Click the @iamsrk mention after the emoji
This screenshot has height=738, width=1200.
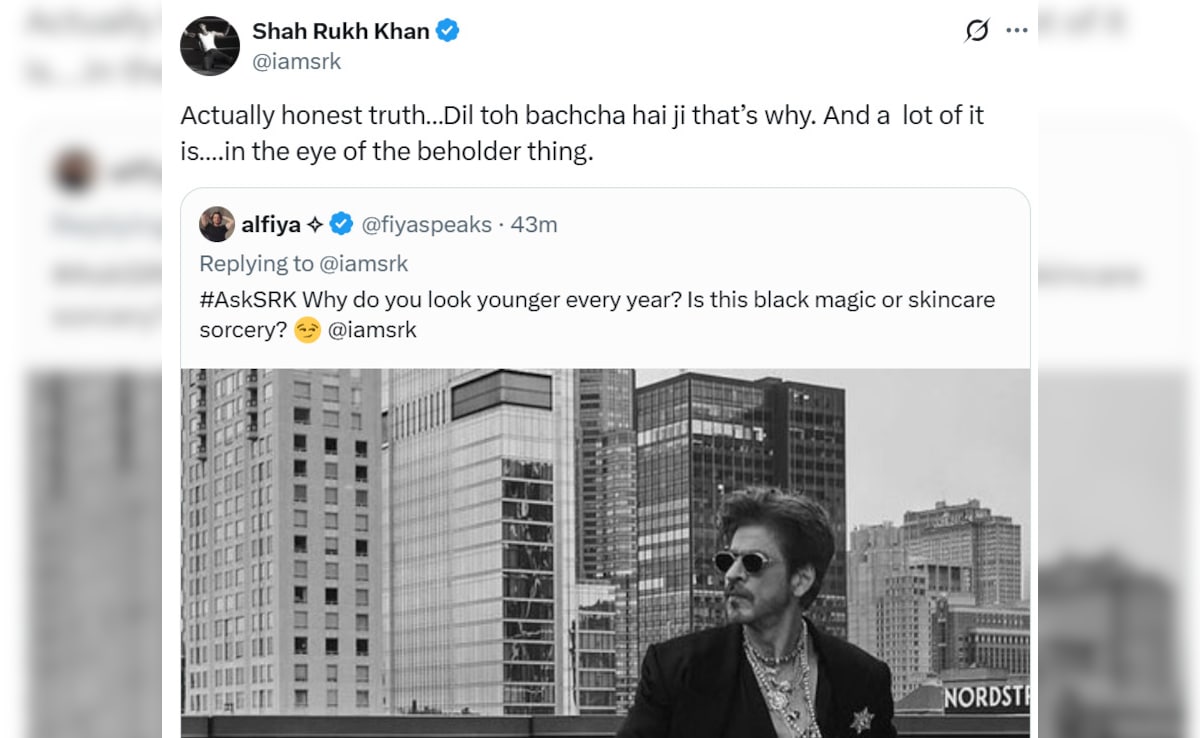pos(372,330)
